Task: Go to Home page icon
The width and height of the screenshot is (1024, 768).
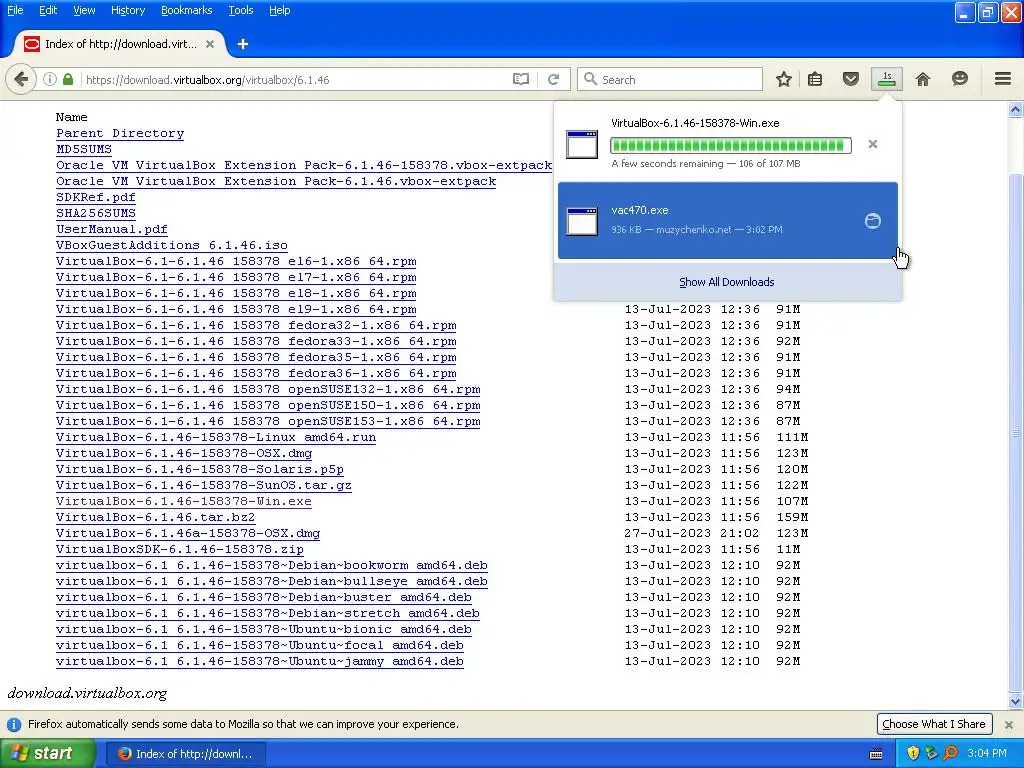Action: (923, 80)
